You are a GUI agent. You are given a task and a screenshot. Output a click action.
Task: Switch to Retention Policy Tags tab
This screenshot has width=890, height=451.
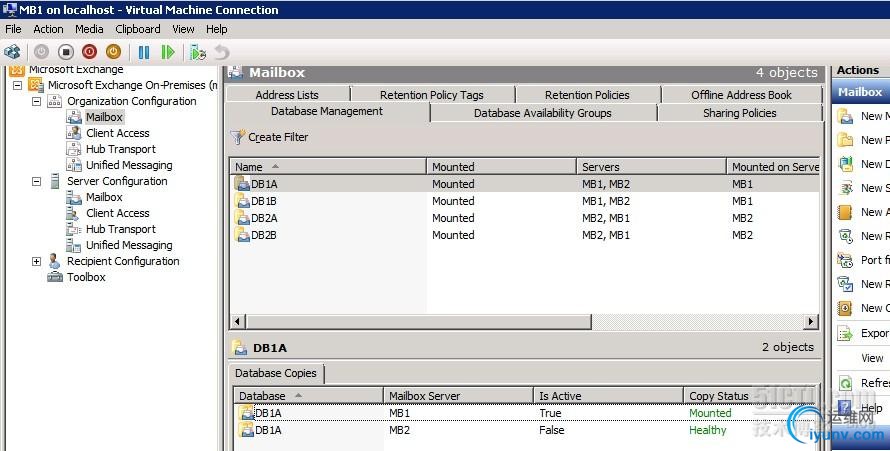pyautogui.click(x=432, y=95)
